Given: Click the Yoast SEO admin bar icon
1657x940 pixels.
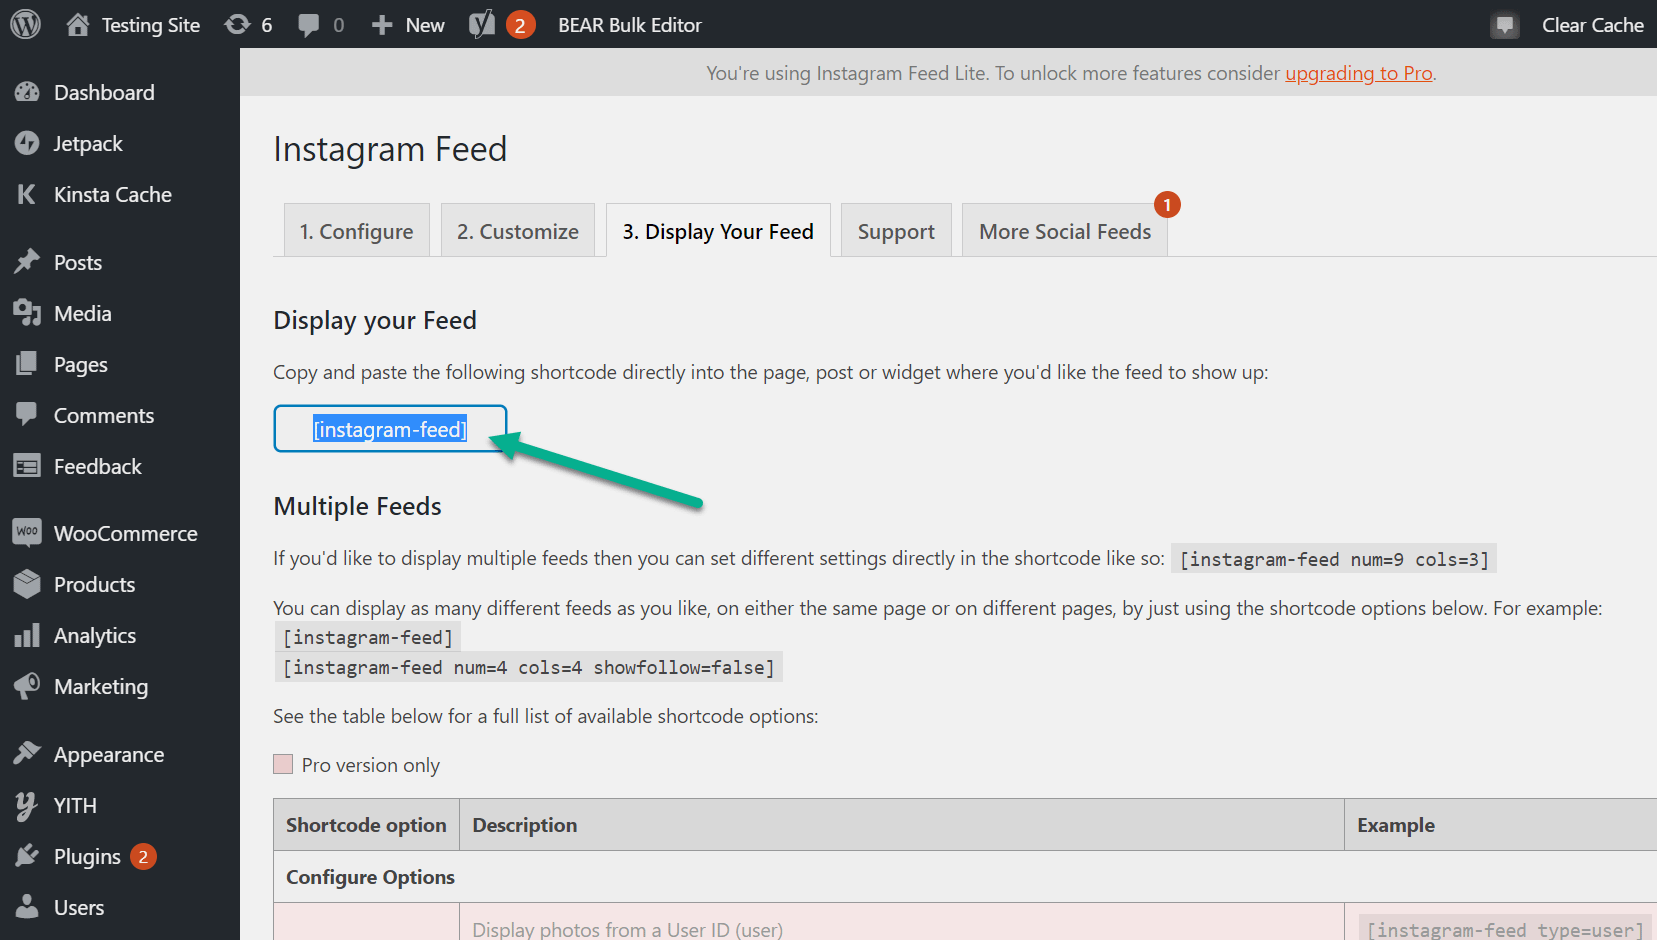Looking at the screenshot, I should 484,24.
